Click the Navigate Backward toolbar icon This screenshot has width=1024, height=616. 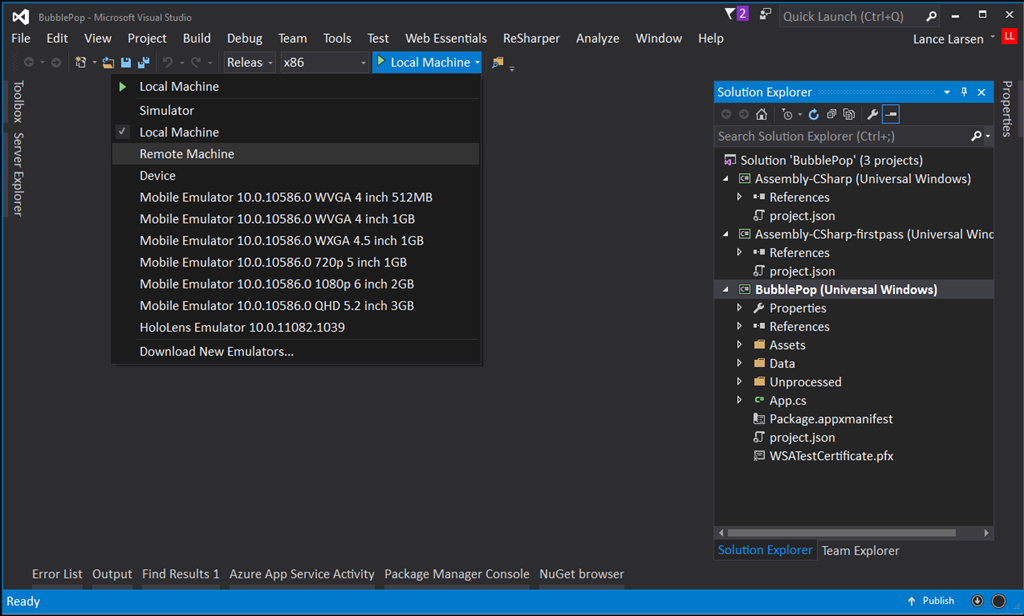pos(29,62)
